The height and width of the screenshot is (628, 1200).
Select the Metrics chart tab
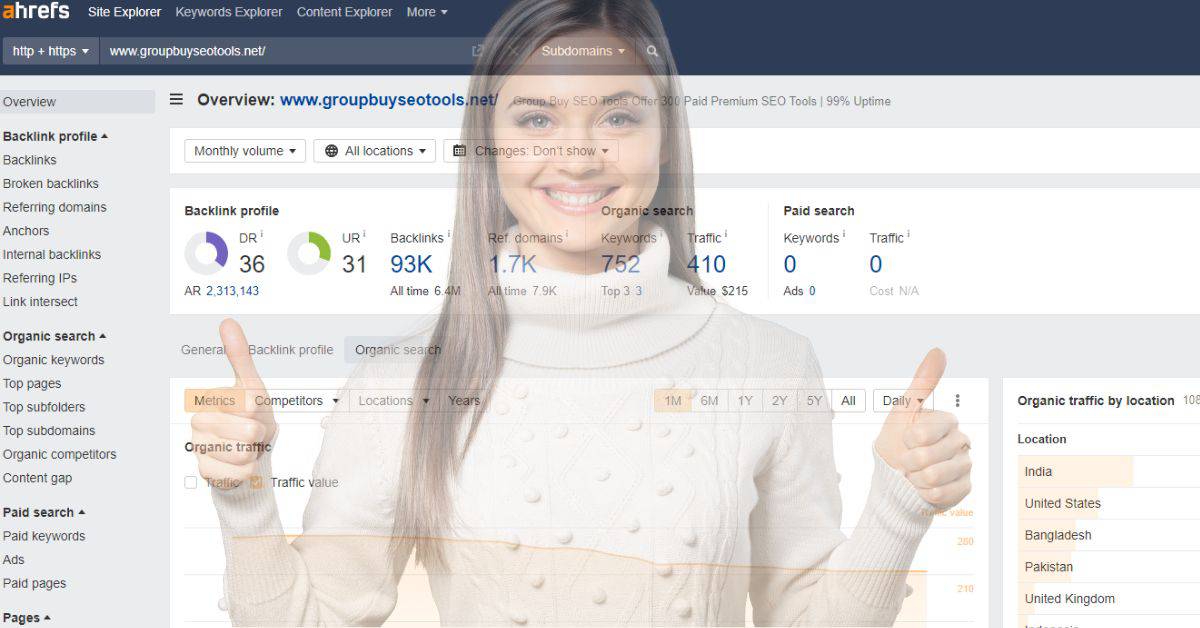click(215, 400)
